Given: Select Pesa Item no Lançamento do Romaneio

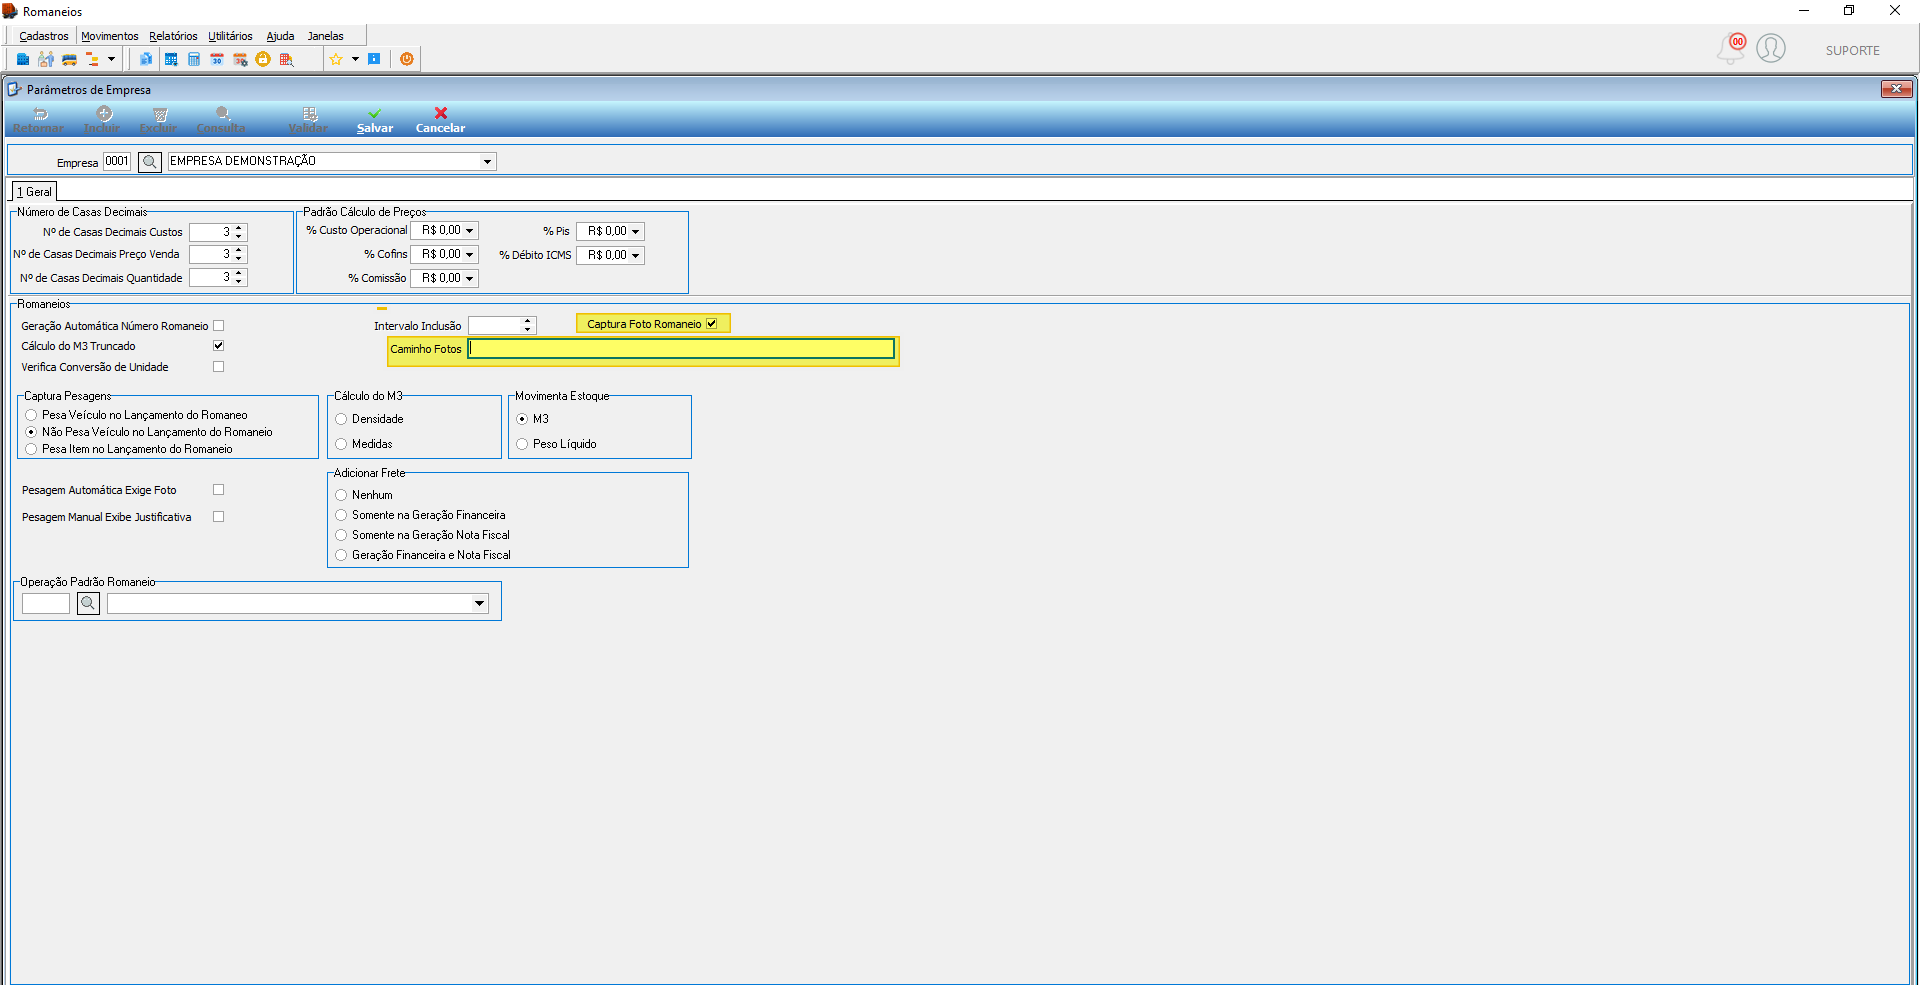Looking at the screenshot, I should (32, 449).
